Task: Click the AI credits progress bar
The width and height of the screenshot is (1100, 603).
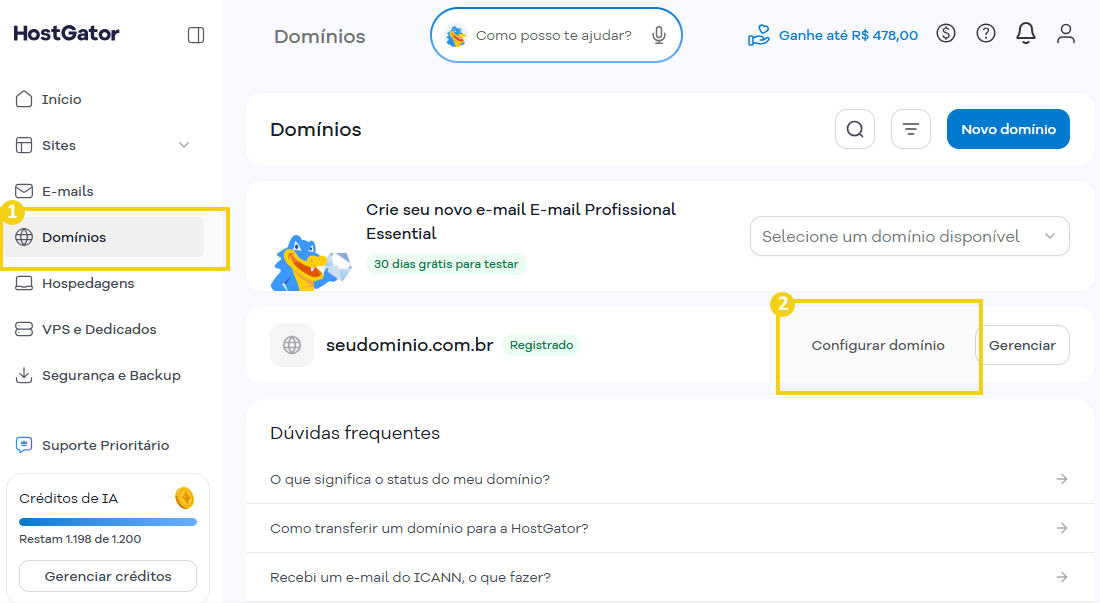Action: [108, 522]
